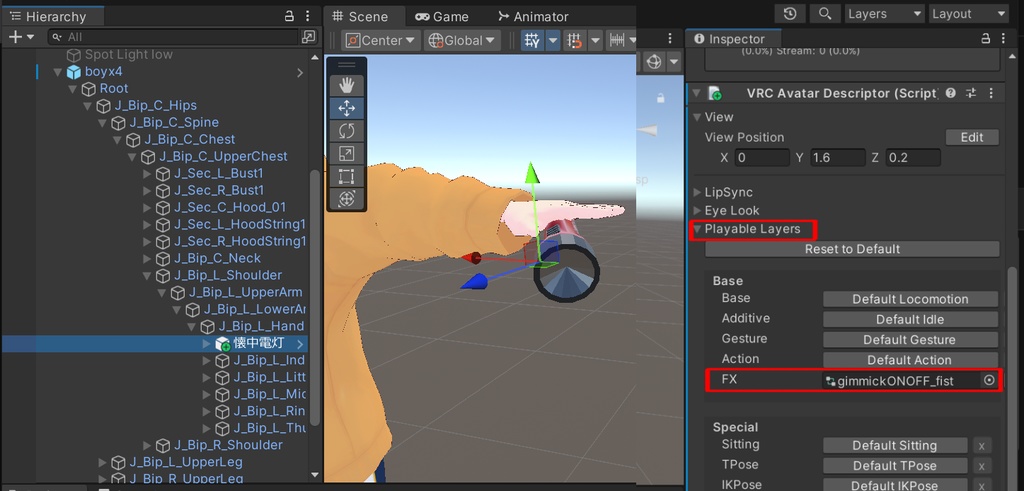The image size is (1024, 491).
Task: Open the Center pivot dropdown
Action: point(380,40)
